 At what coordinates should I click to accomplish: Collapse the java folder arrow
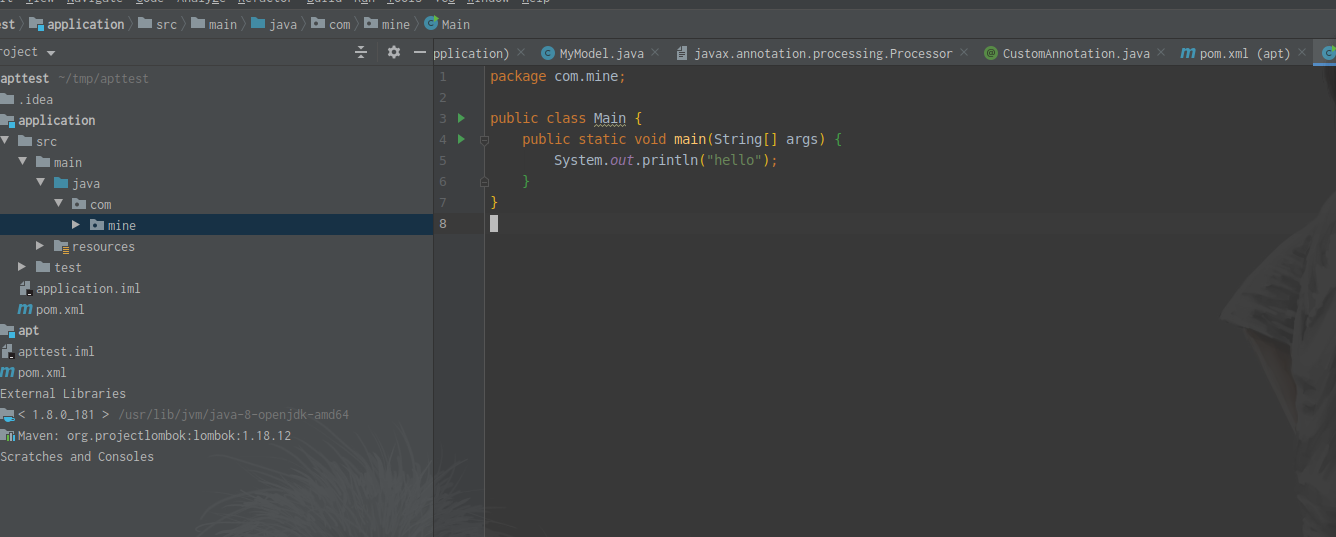41,183
